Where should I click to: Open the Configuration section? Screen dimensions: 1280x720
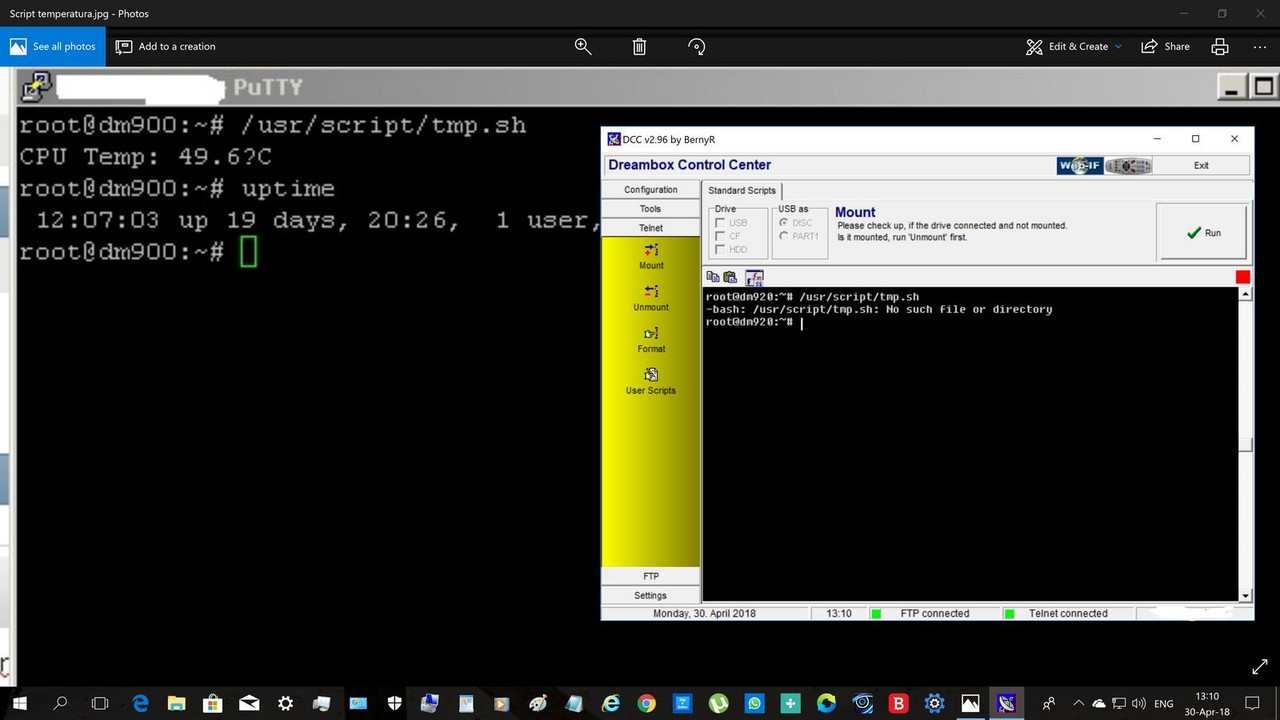click(650, 189)
